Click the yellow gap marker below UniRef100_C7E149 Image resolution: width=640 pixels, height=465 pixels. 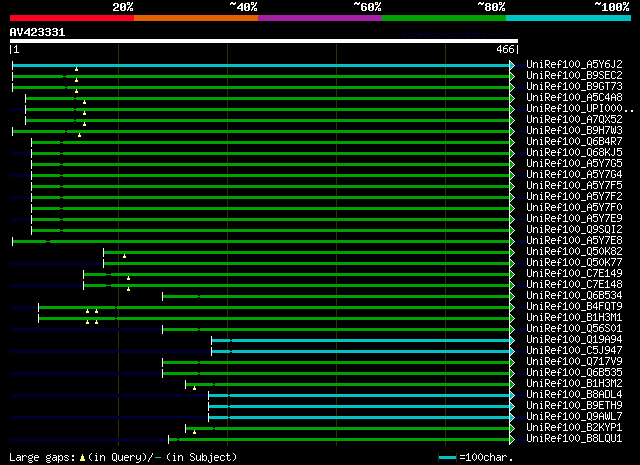pos(128,278)
